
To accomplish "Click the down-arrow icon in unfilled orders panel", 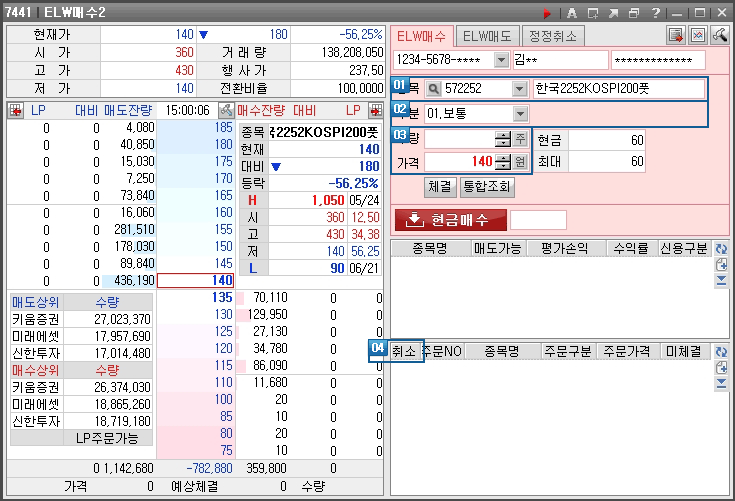I will coord(721,384).
